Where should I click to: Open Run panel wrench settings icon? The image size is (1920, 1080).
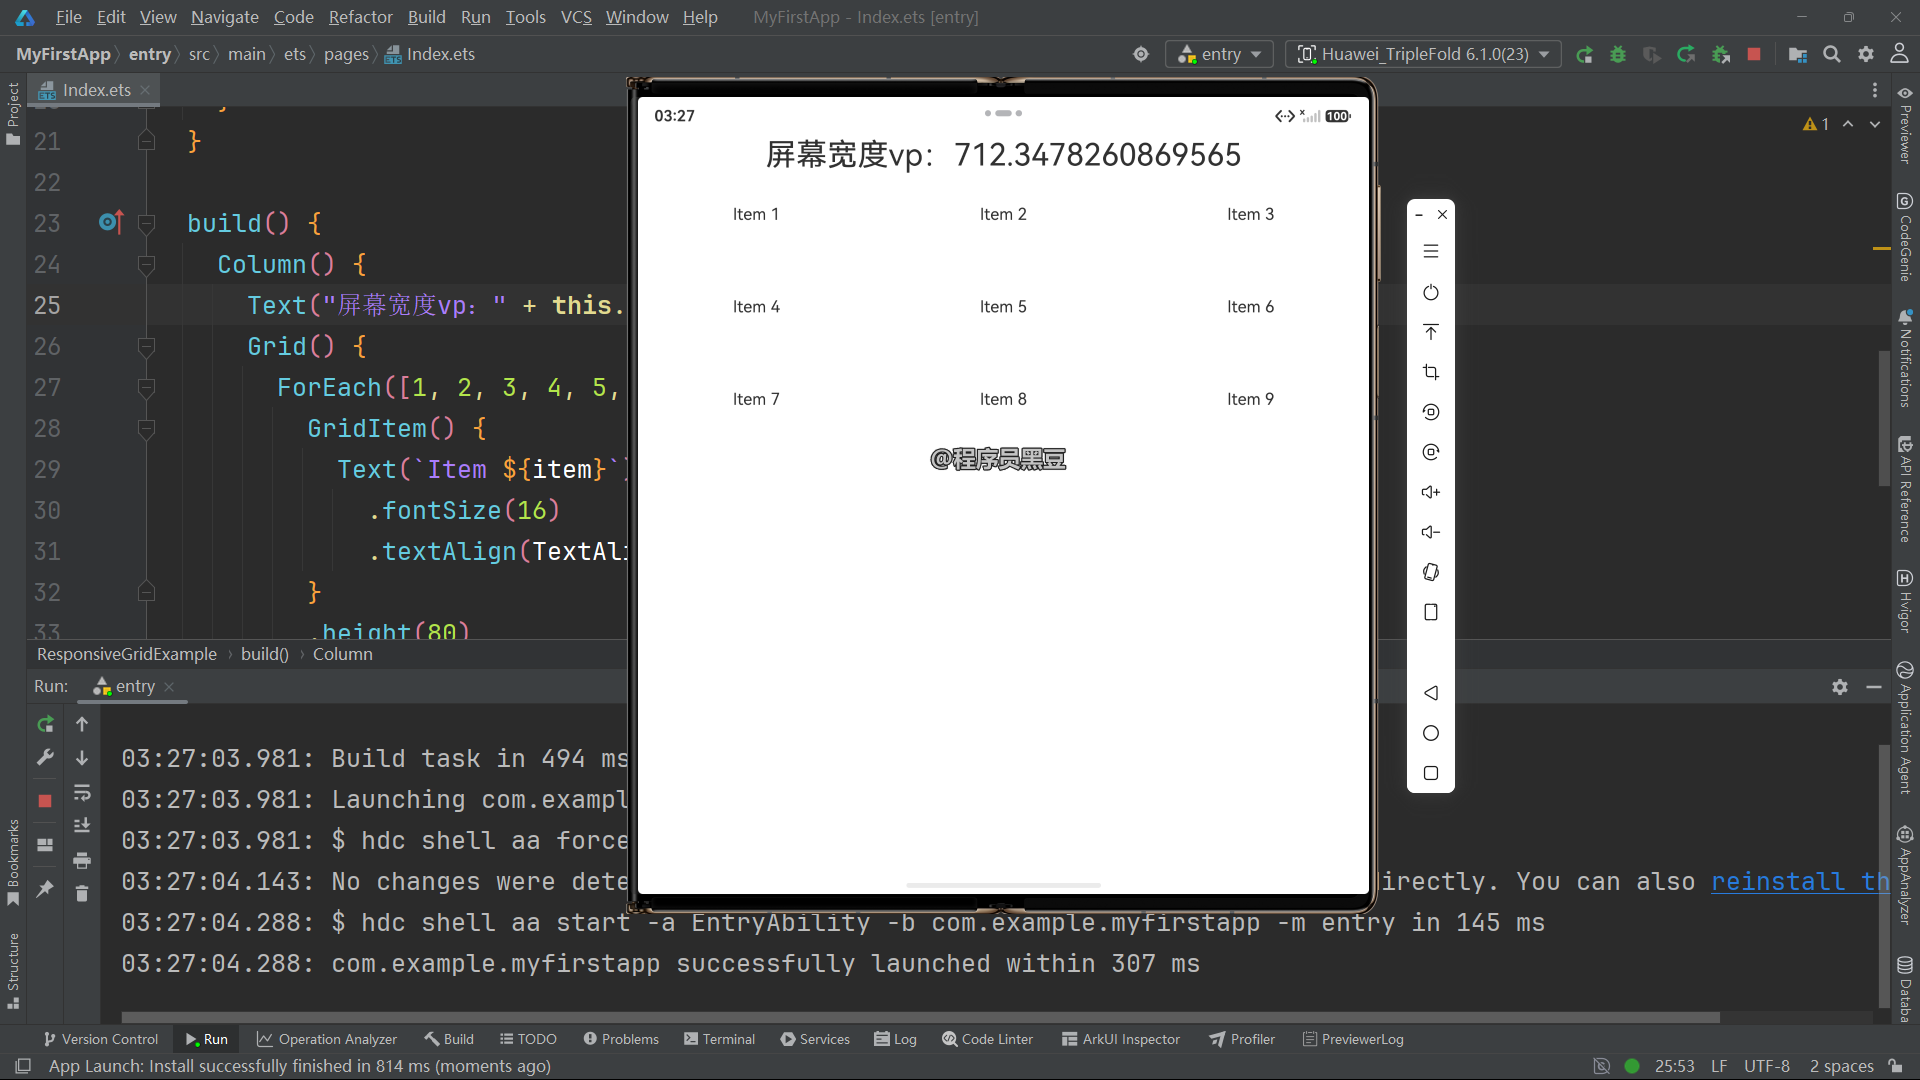45,758
